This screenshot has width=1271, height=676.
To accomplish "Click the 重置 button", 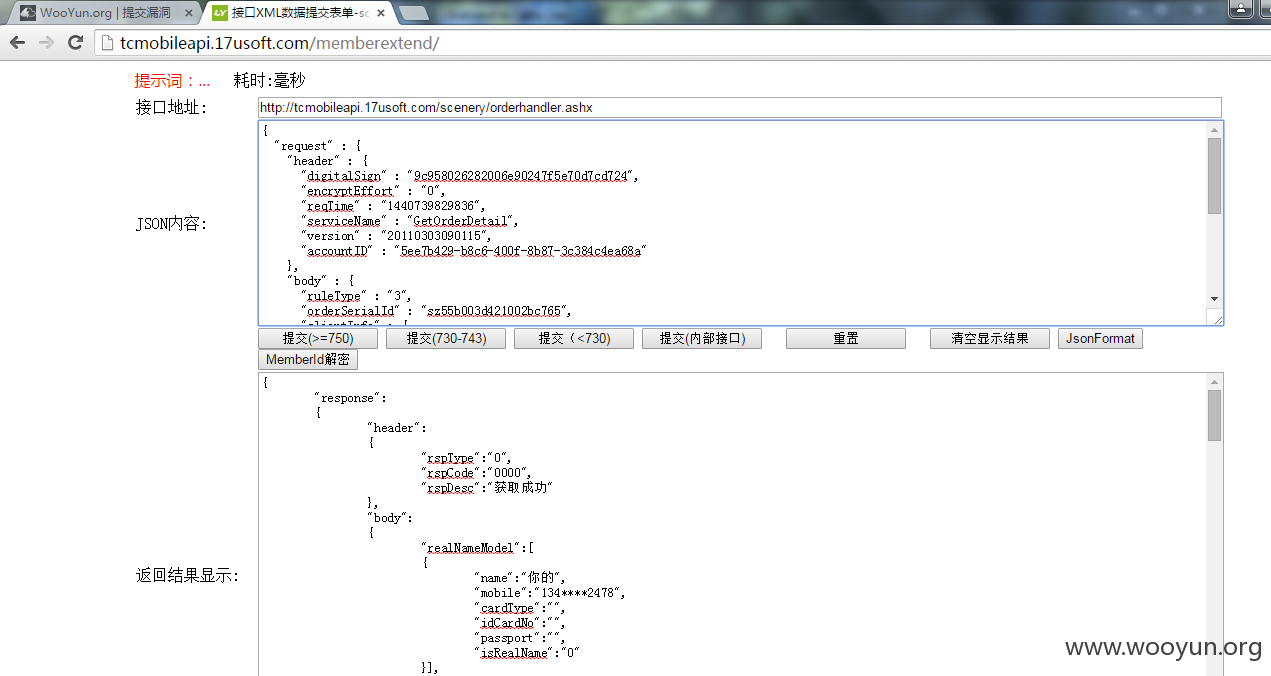I will click(846, 339).
